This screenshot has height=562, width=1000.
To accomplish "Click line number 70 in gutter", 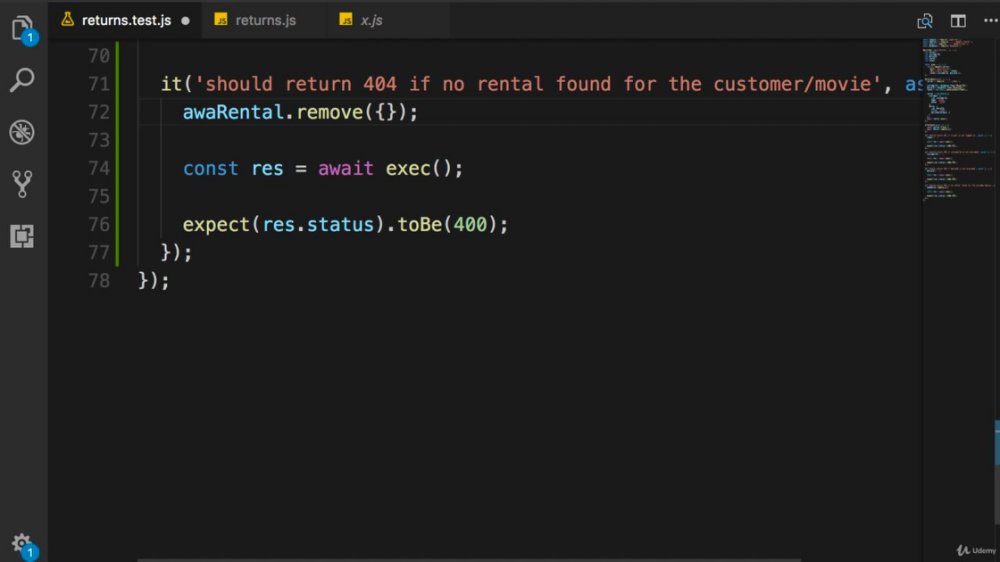I will click(99, 56).
